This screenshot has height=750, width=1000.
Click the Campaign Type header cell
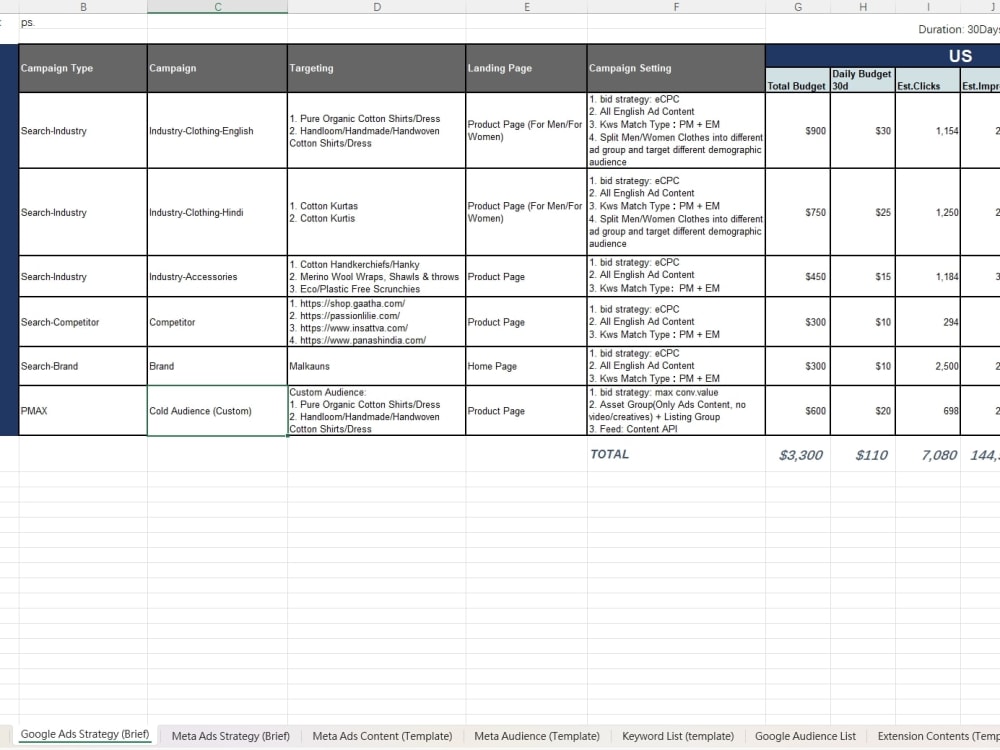click(x=83, y=68)
